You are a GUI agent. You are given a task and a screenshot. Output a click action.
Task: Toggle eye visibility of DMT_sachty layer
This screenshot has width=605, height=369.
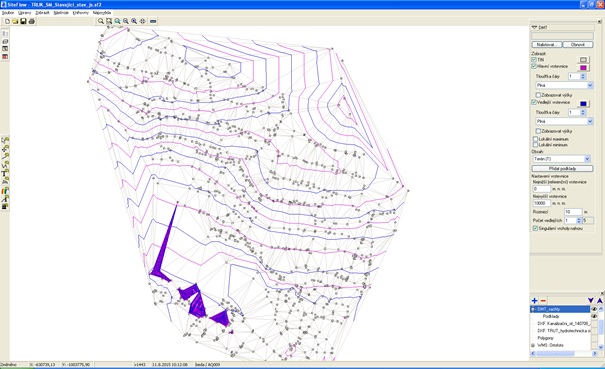click(x=594, y=309)
